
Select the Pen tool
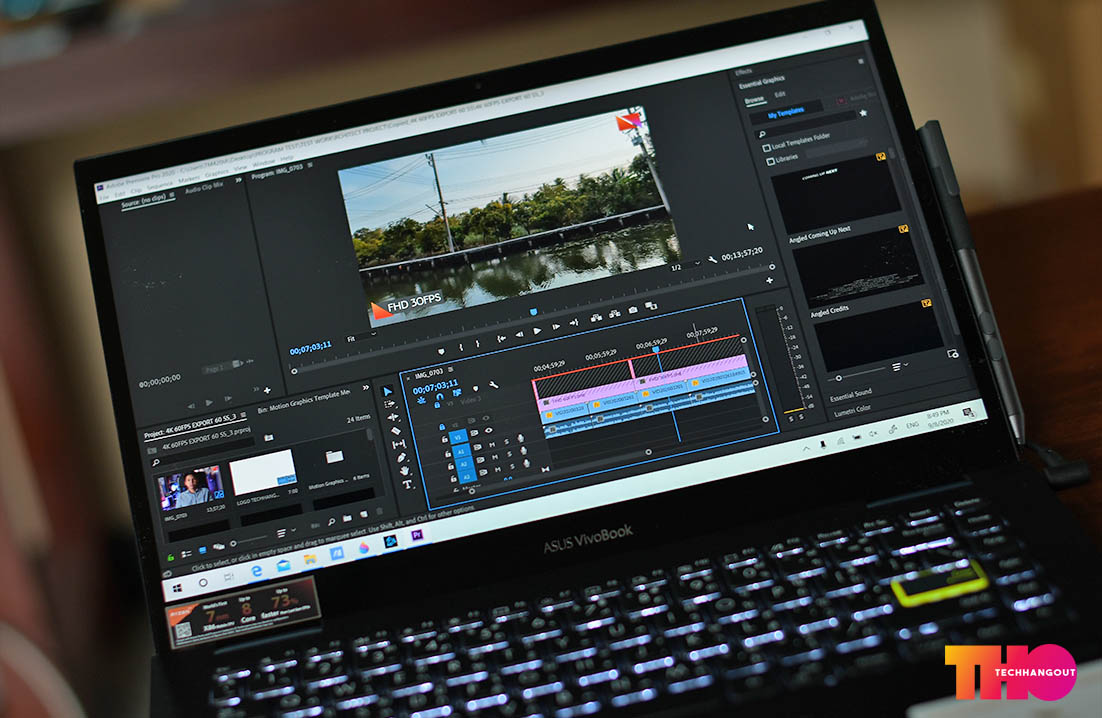[x=401, y=457]
